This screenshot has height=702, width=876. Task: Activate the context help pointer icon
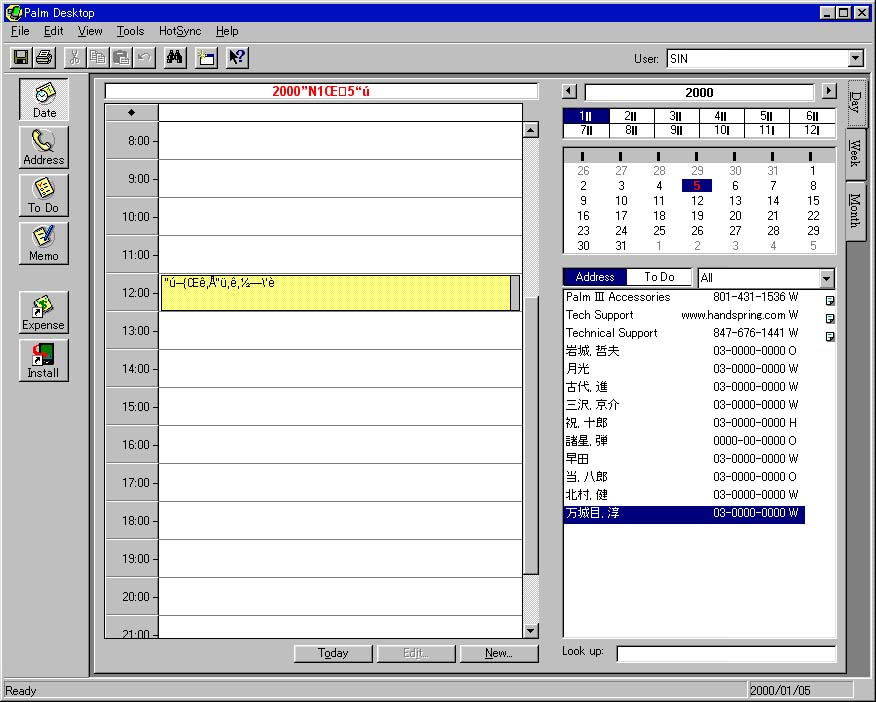click(x=237, y=58)
